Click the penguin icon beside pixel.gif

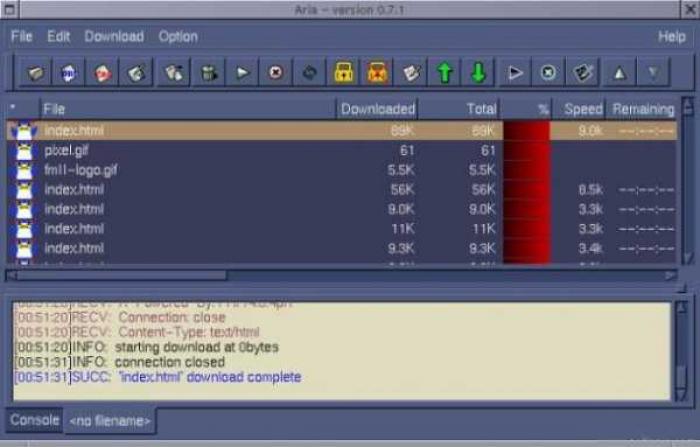[x=23, y=150]
